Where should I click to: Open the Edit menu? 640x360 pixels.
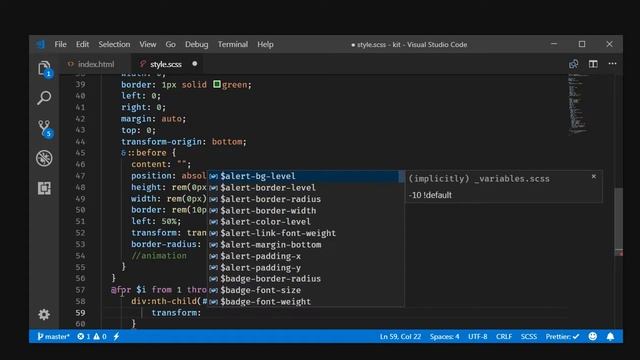(82, 44)
